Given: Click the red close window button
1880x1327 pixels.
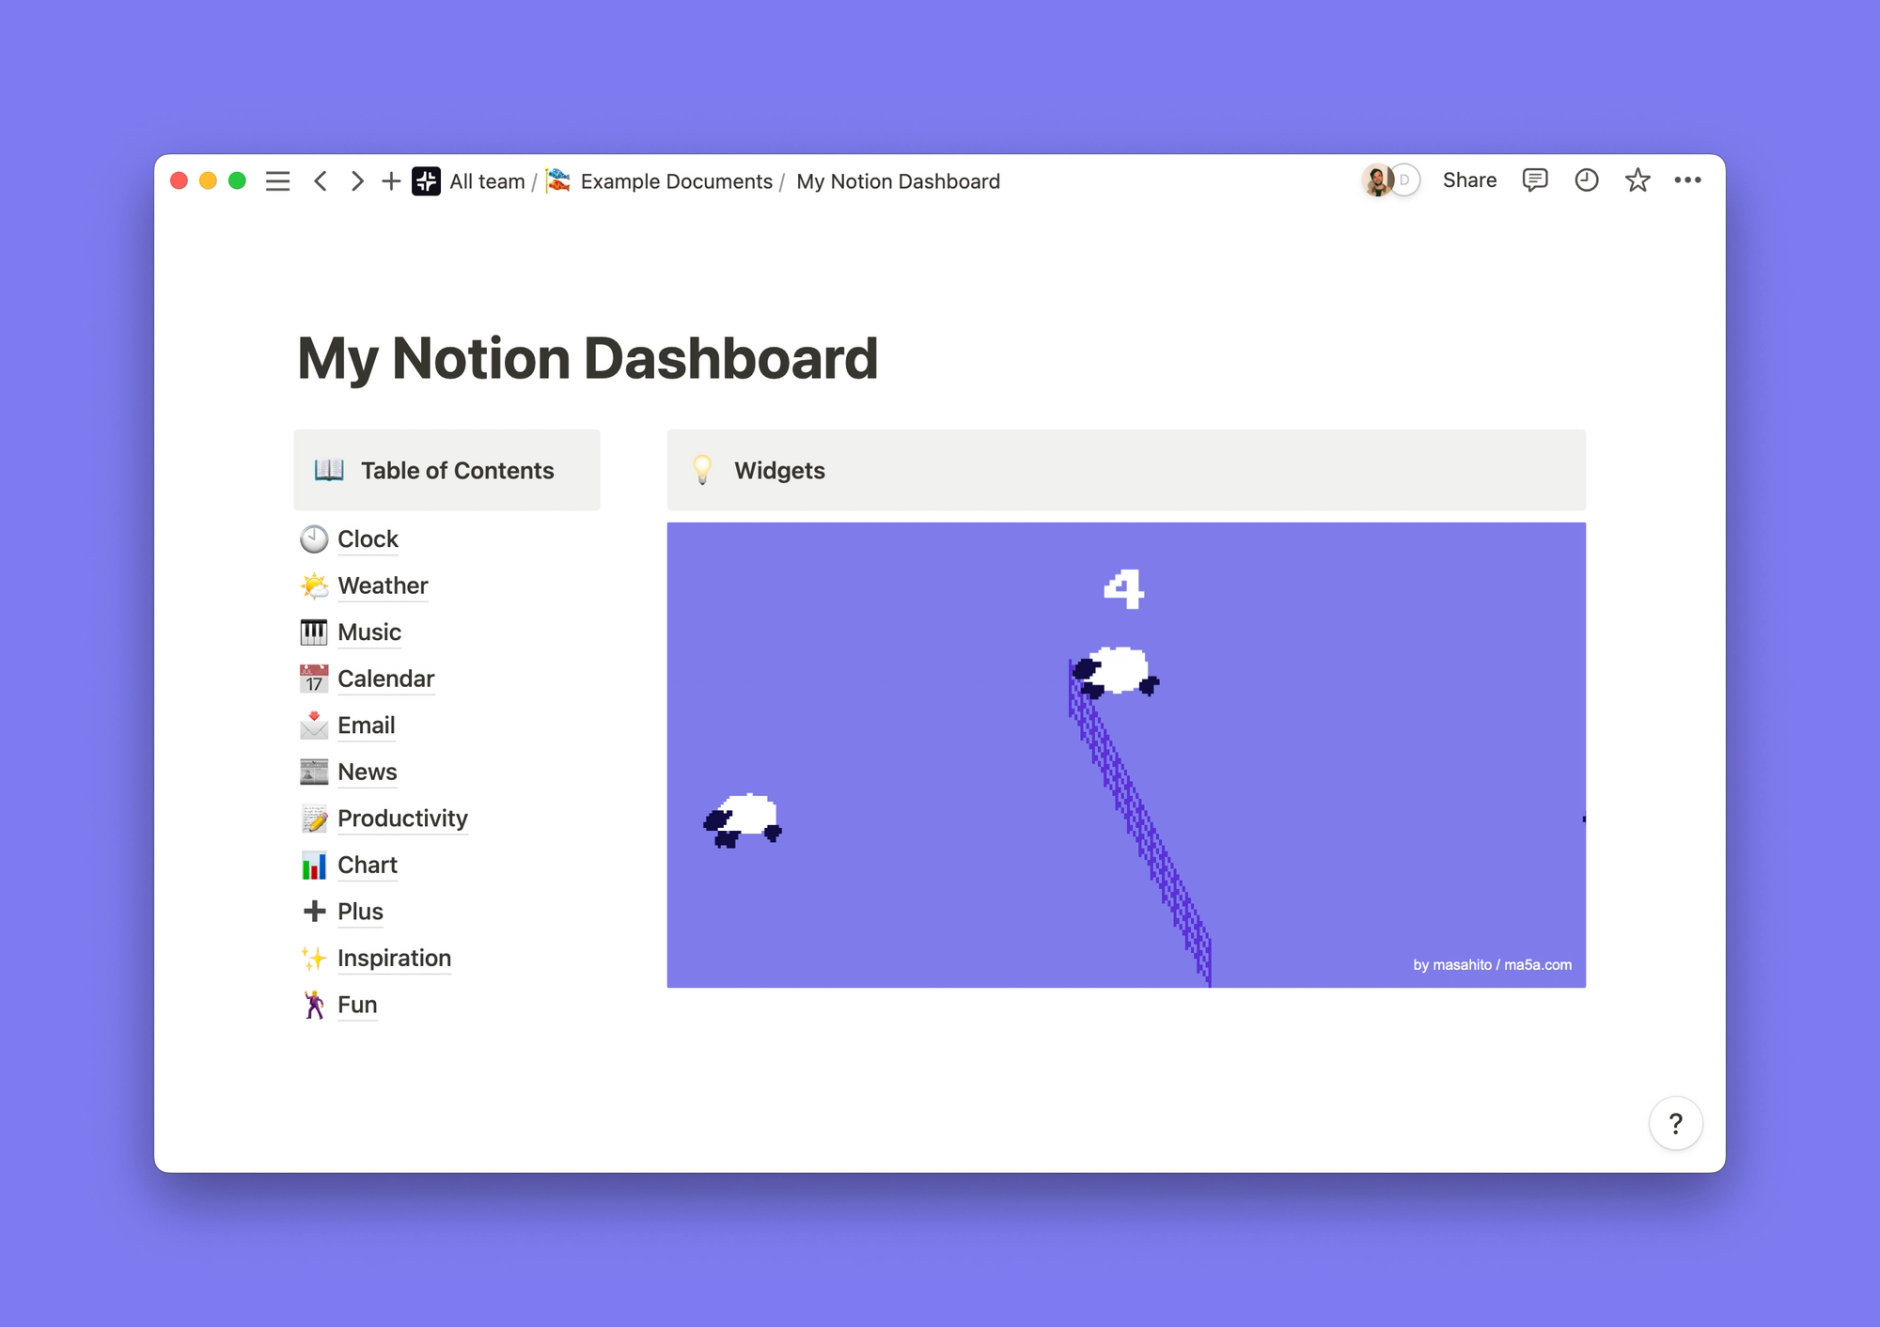Looking at the screenshot, I should (179, 181).
